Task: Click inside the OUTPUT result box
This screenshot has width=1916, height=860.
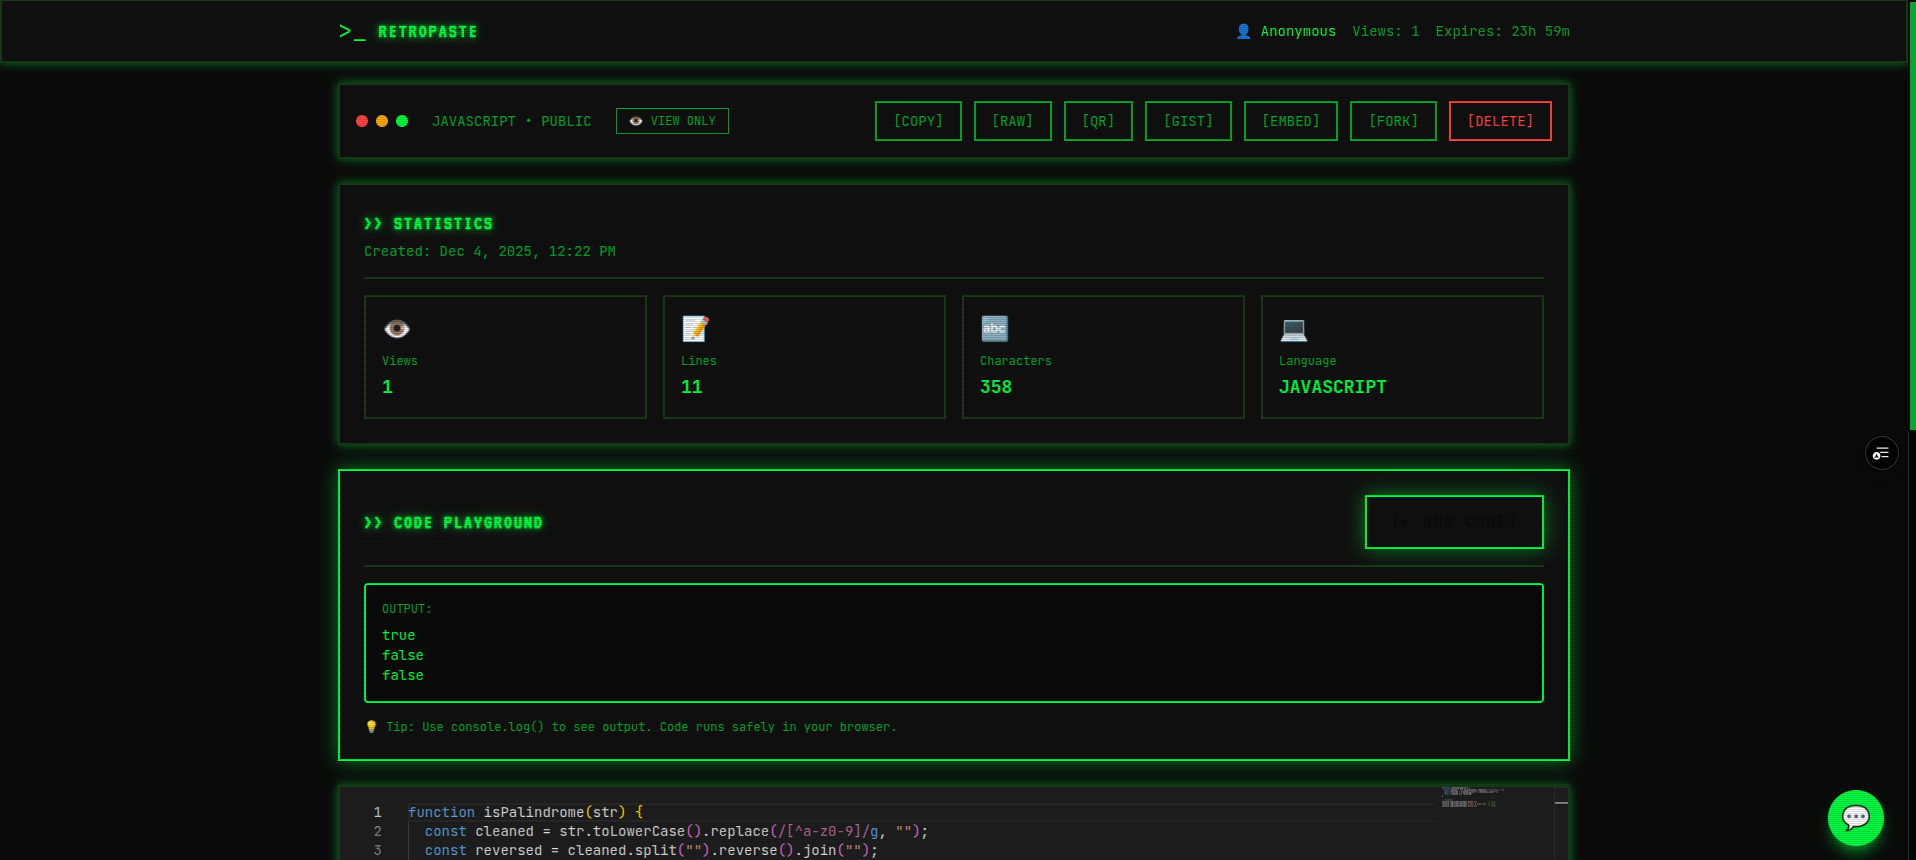Action: 954,643
